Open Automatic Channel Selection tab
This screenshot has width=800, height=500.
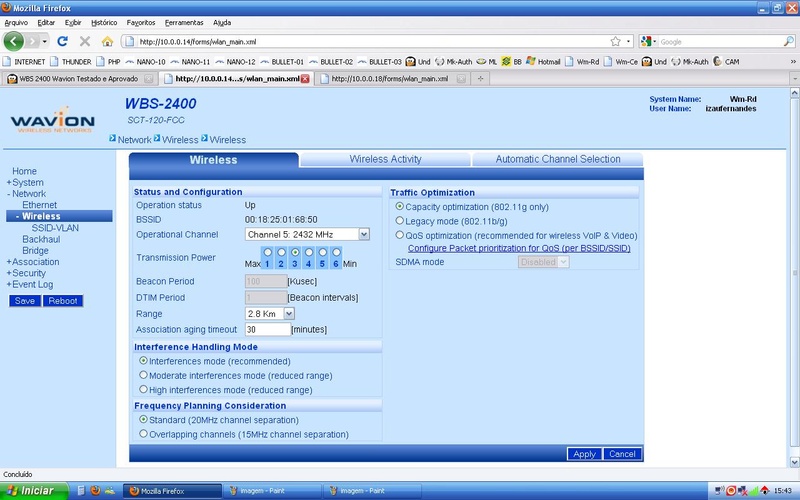(558, 159)
